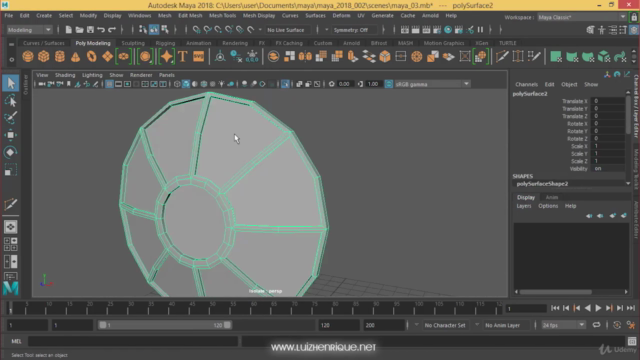Screen dimensions: 640x360
Task: Open the Workspace Maya Classic dropdown
Action: pos(582,17)
